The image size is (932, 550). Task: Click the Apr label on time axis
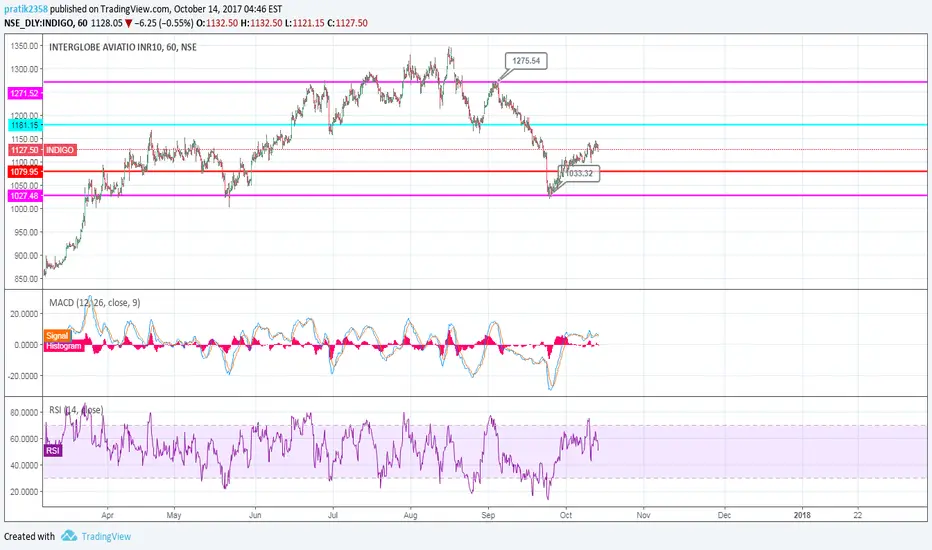tap(108, 515)
